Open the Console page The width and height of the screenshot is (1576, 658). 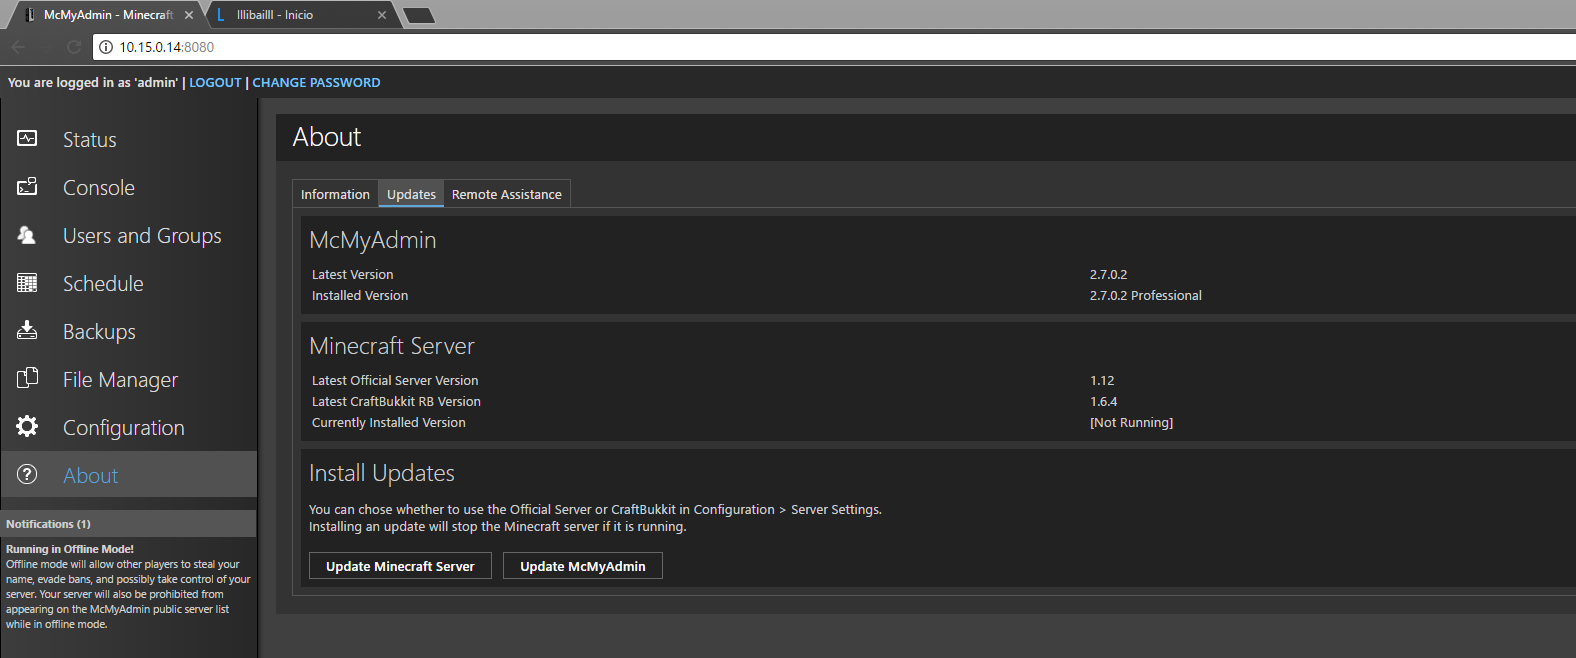(99, 188)
